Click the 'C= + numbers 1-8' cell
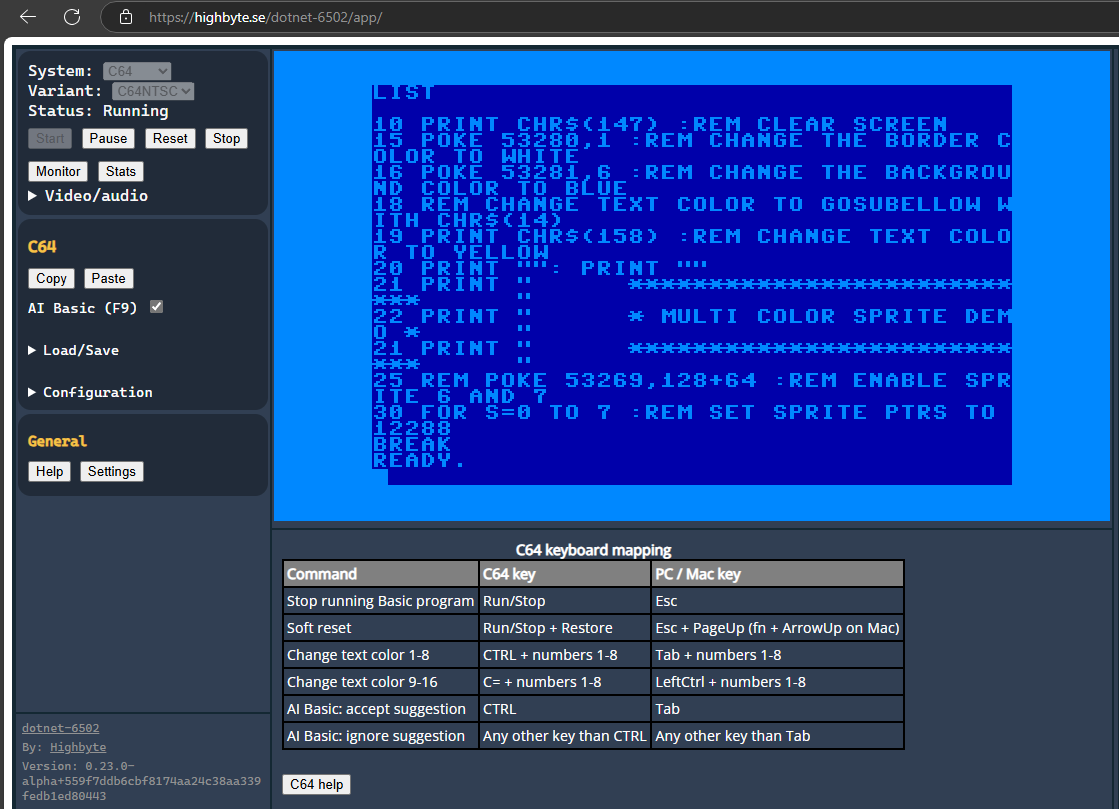Image resolution: width=1119 pixels, height=809 pixels. (x=564, y=682)
